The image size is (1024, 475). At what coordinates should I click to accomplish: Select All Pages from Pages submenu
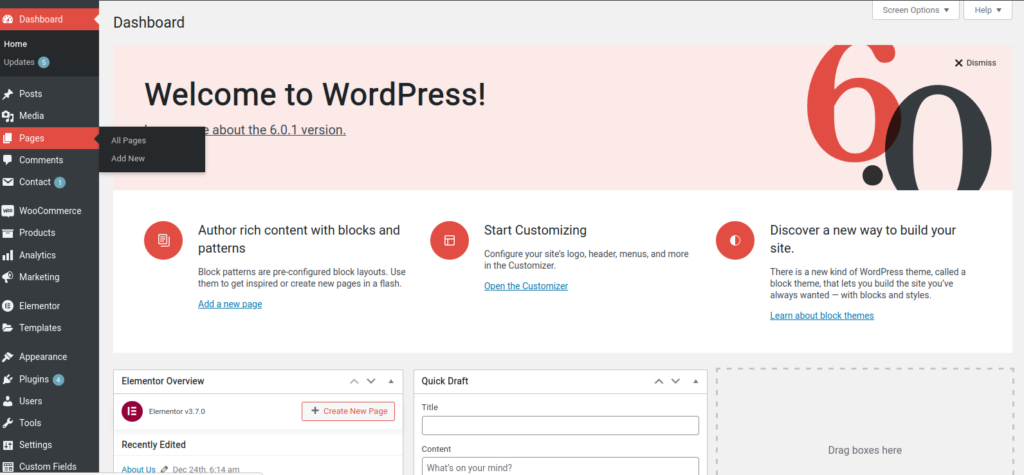tap(128, 140)
